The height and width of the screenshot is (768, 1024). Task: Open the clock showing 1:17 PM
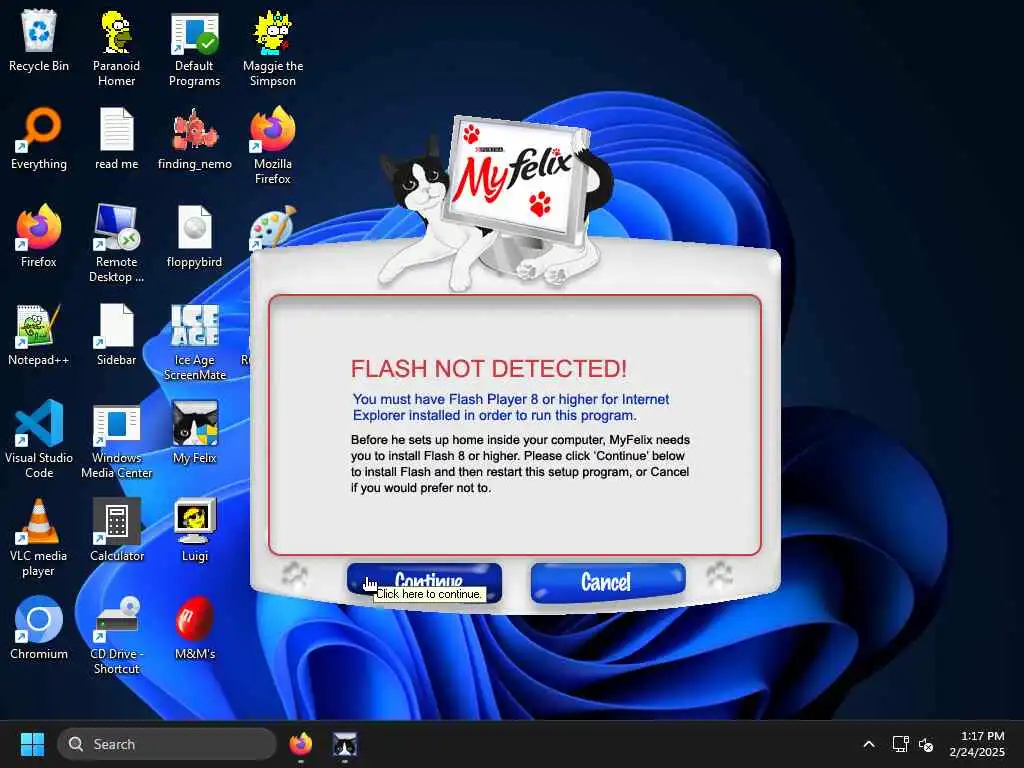pyautogui.click(x=978, y=744)
